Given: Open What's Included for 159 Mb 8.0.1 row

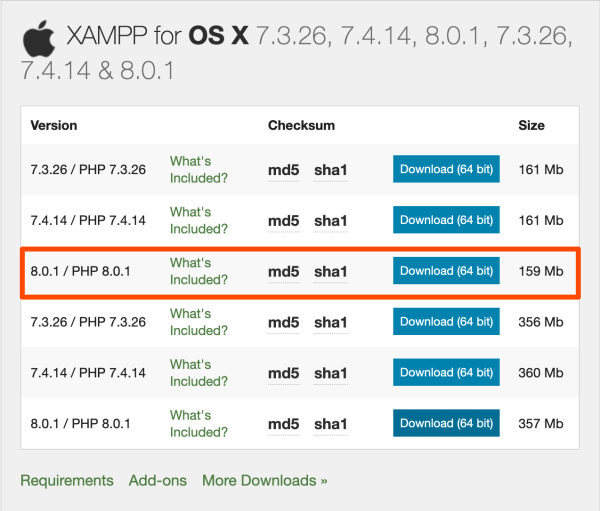Looking at the screenshot, I should click(199, 271).
